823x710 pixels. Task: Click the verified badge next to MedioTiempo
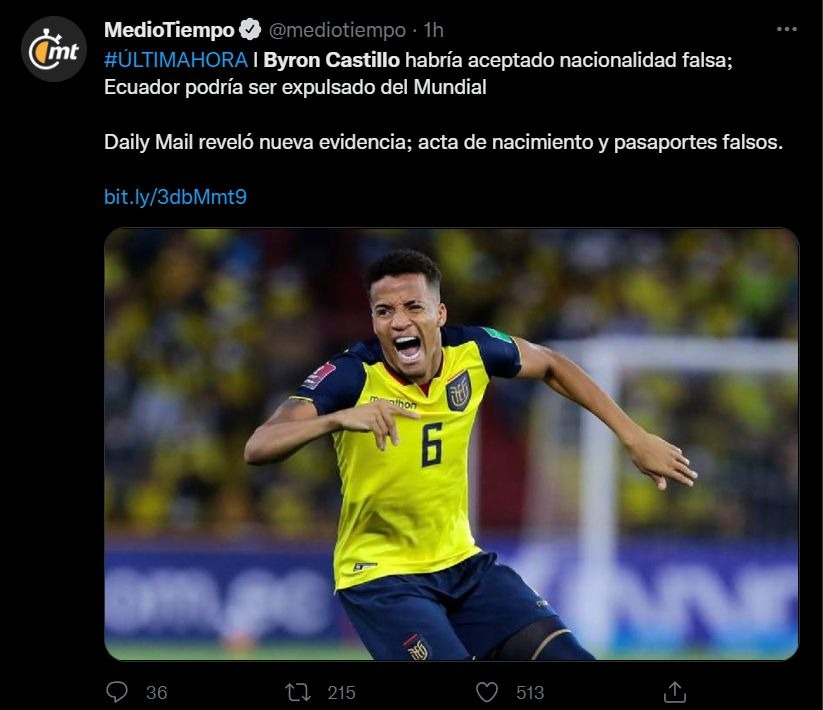pyautogui.click(x=250, y=30)
